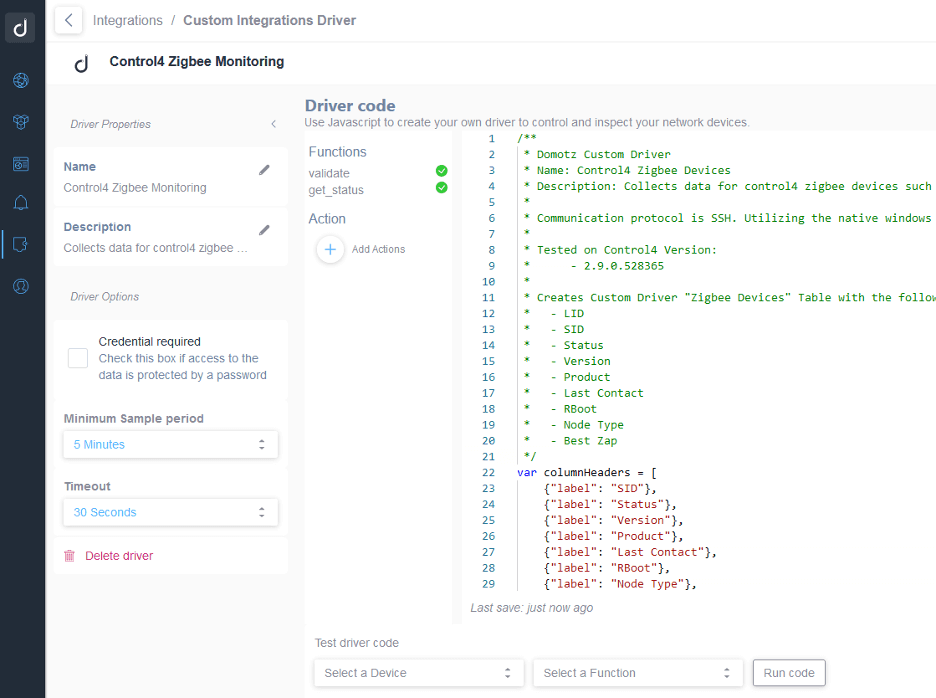Image resolution: width=936 pixels, height=698 pixels.
Task: Click code line '"label": "Last Contact"'
Action: 630,552
